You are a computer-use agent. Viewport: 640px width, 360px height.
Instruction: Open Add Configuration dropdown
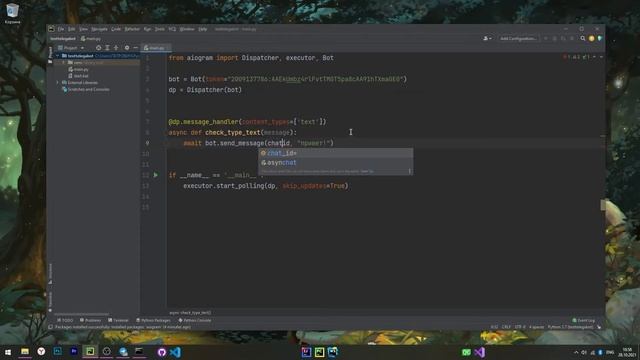518,38
